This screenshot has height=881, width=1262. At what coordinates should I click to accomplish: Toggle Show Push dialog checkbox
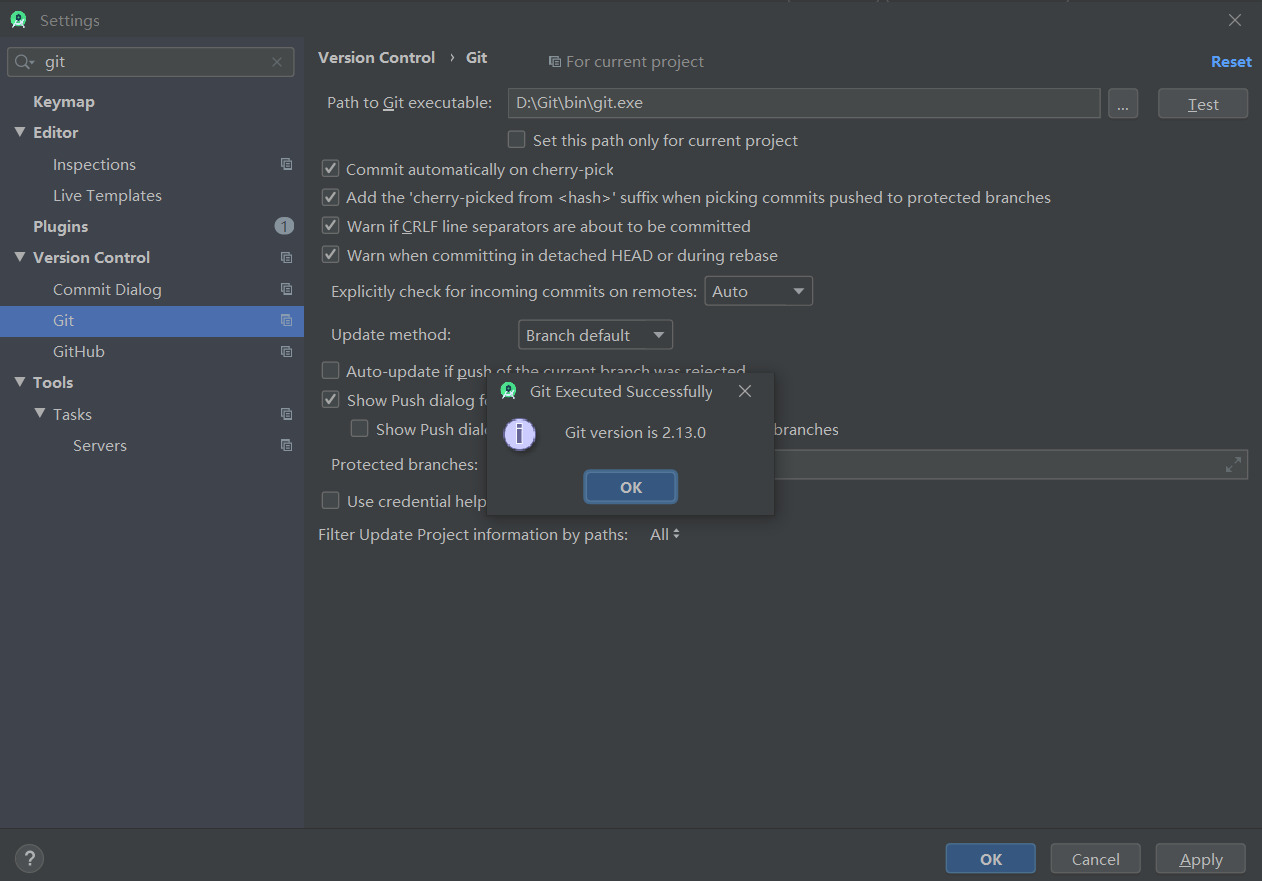coord(330,400)
